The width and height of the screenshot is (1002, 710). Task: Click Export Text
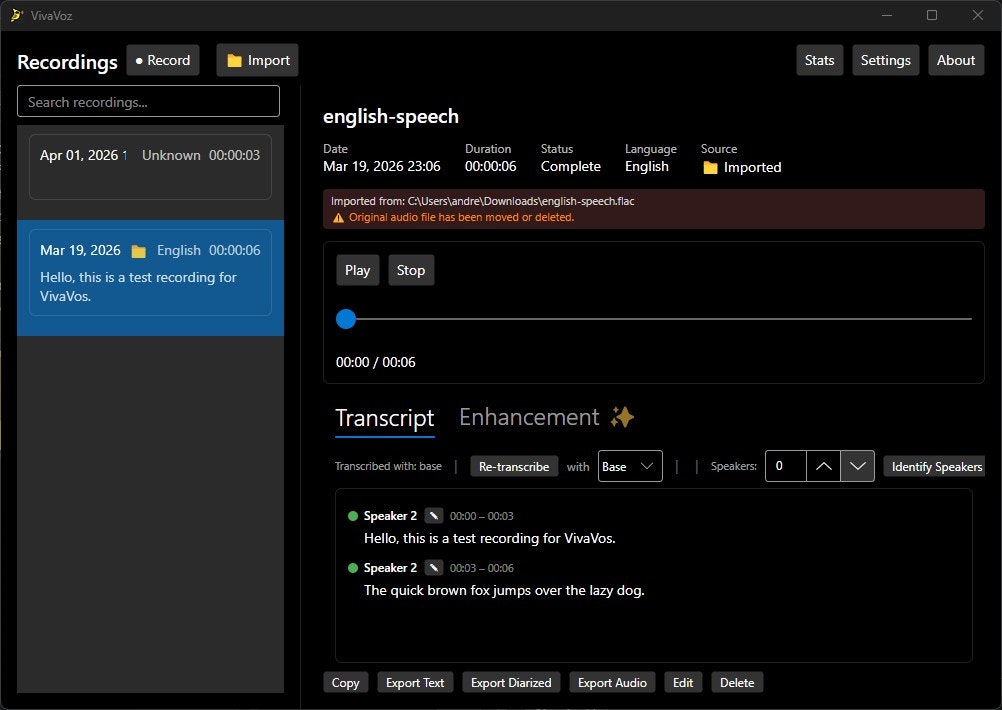[415, 683]
